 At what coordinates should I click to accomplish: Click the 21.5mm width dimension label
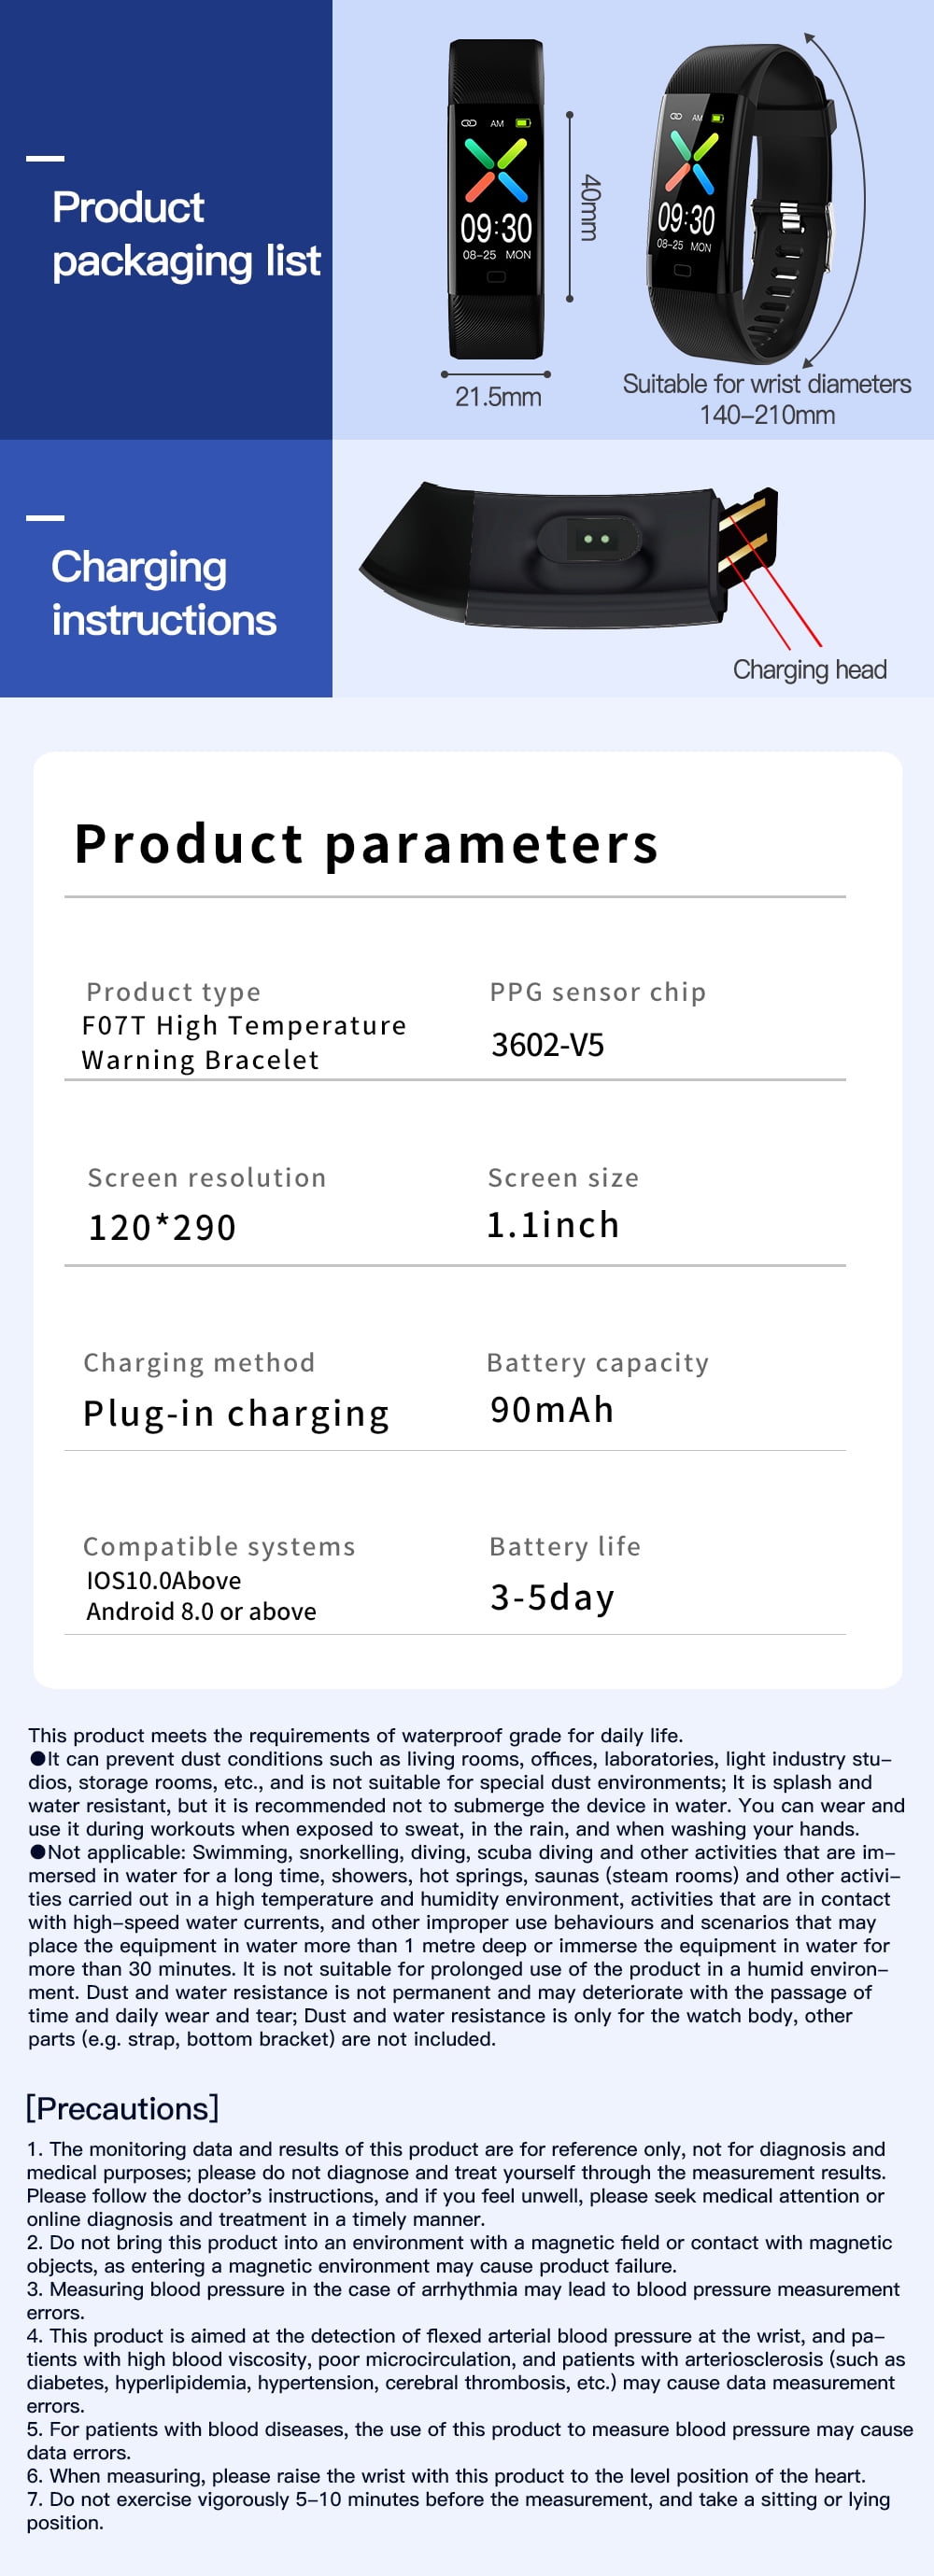coord(498,397)
